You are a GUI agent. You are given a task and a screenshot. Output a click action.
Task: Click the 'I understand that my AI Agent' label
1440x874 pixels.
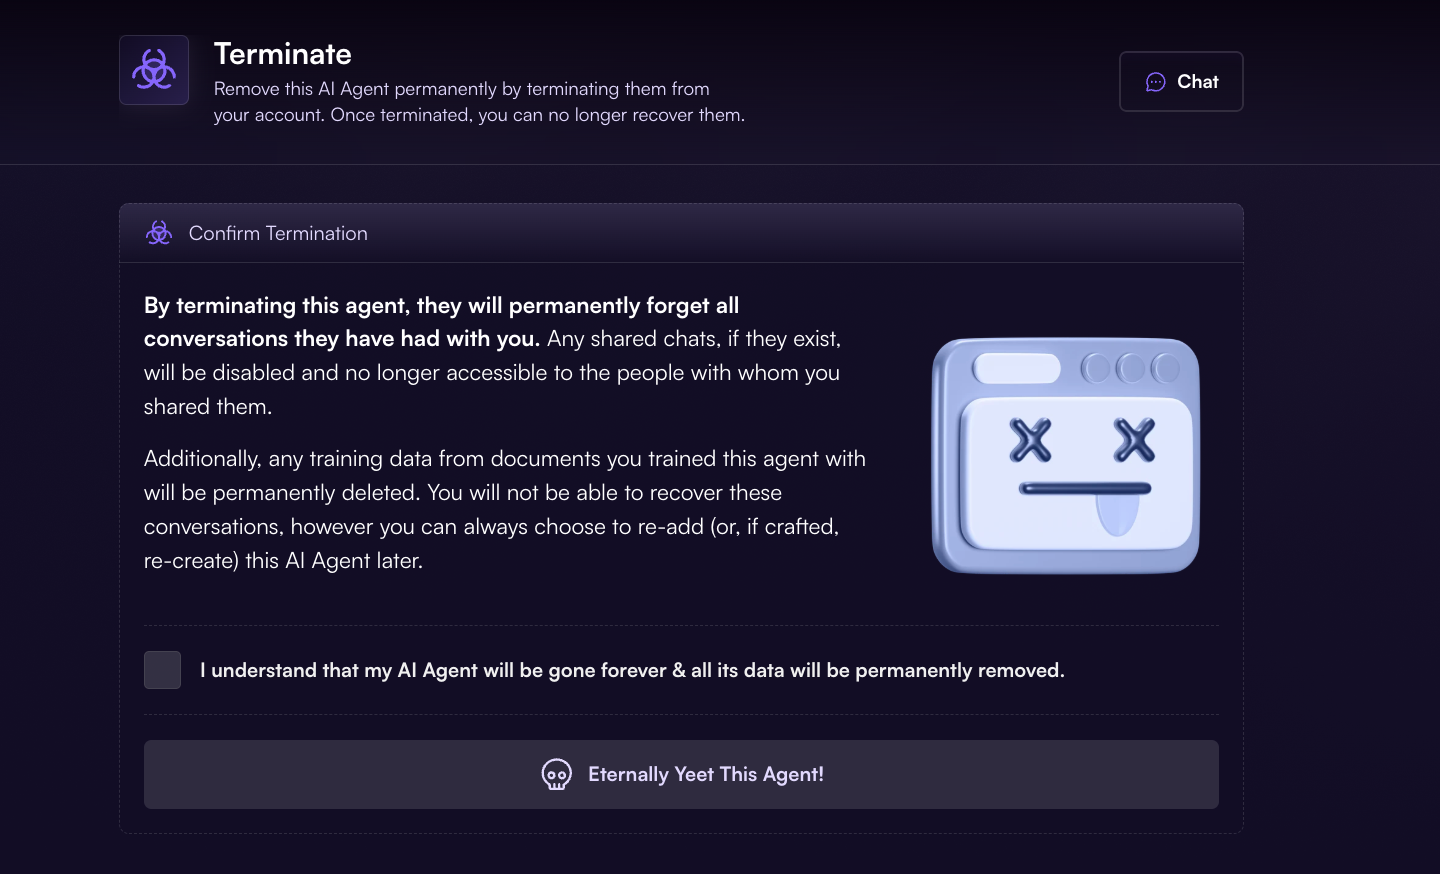(632, 670)
